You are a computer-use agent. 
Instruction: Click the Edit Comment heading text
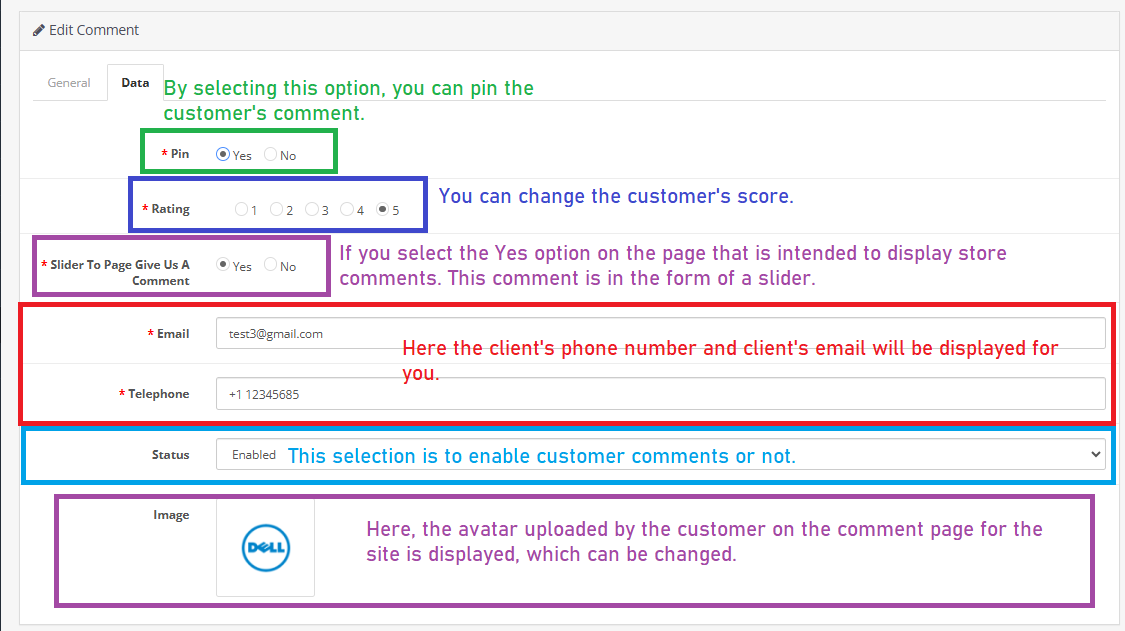tap(94, 30)
